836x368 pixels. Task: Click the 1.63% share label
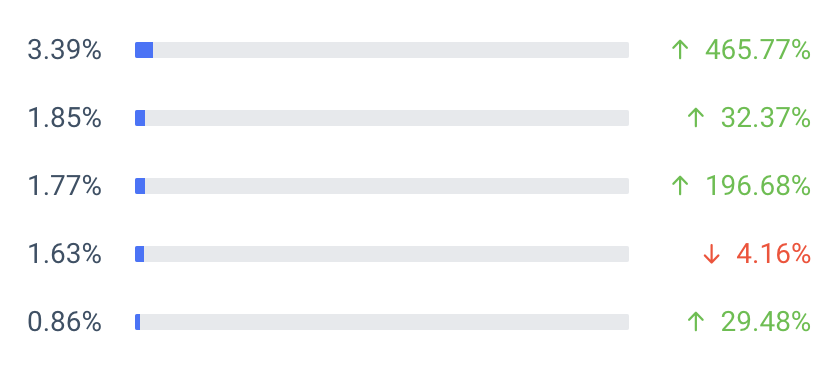[x=65, y=254]
